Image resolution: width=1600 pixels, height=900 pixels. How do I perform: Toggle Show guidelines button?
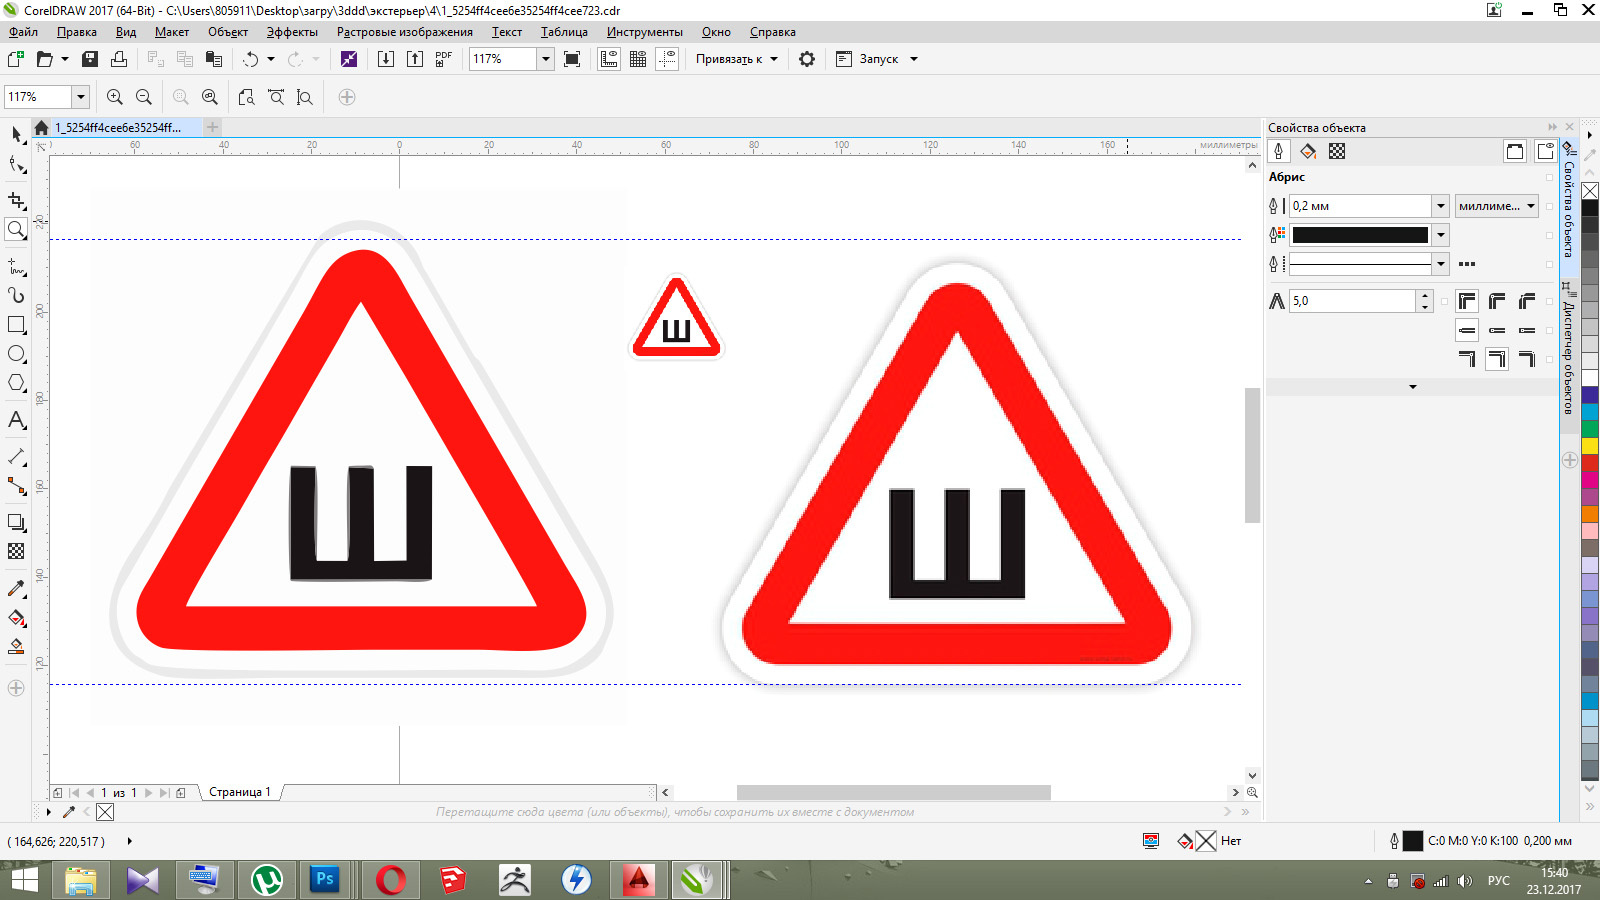tap(667, 59)
